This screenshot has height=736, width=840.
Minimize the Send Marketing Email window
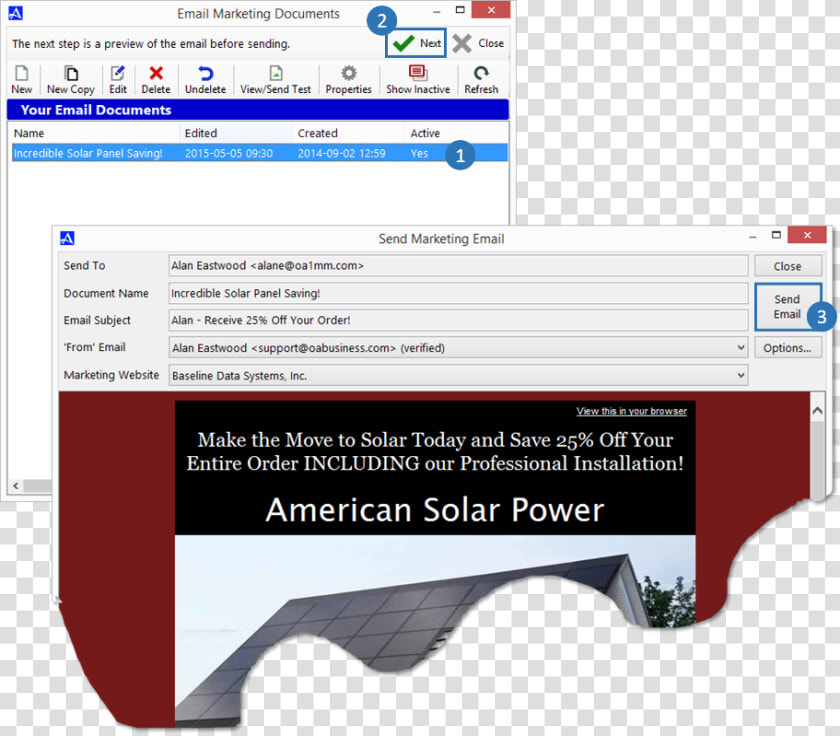click(x=753, y=236)
